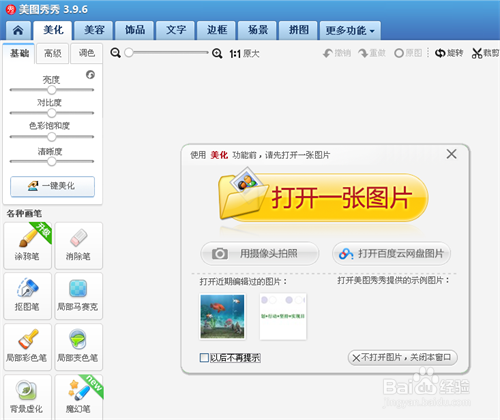
Task: Click 用摄像头拍照 camera button
Action: [260, 254]
